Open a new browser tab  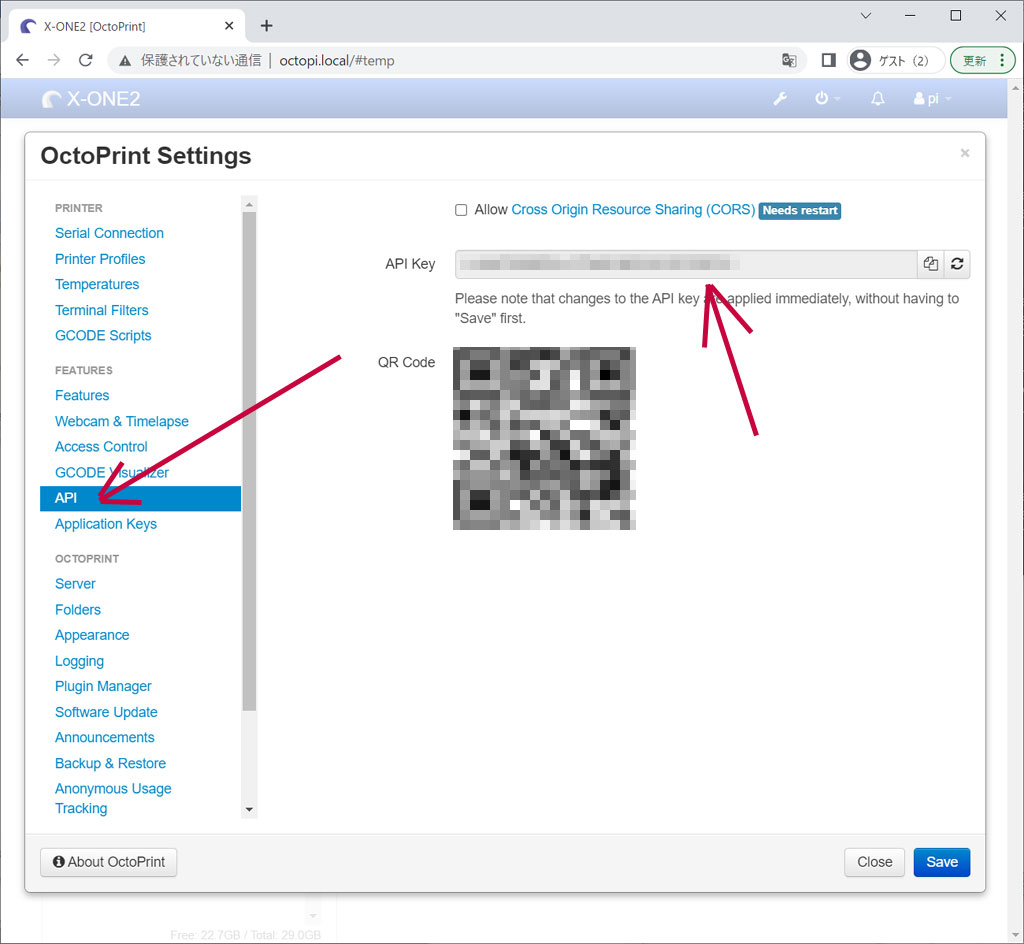point(266,26)
